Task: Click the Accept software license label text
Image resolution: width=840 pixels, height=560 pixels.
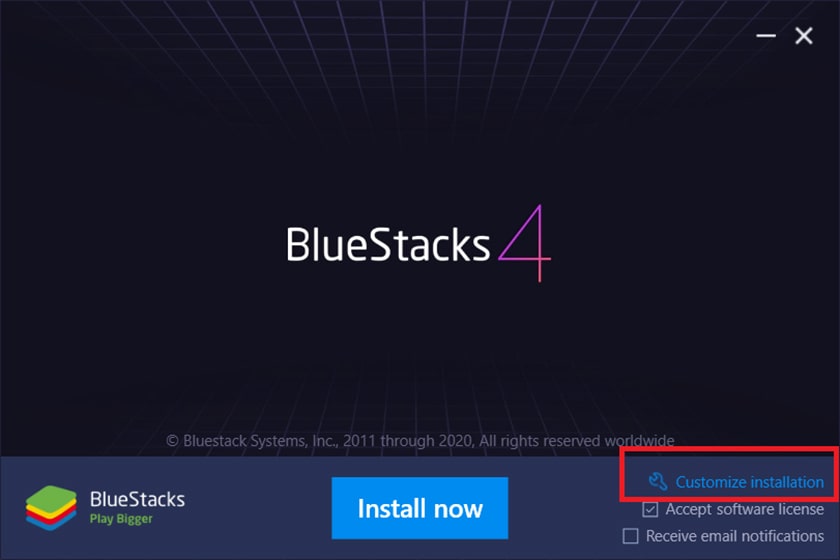Action: pos(745,509)
